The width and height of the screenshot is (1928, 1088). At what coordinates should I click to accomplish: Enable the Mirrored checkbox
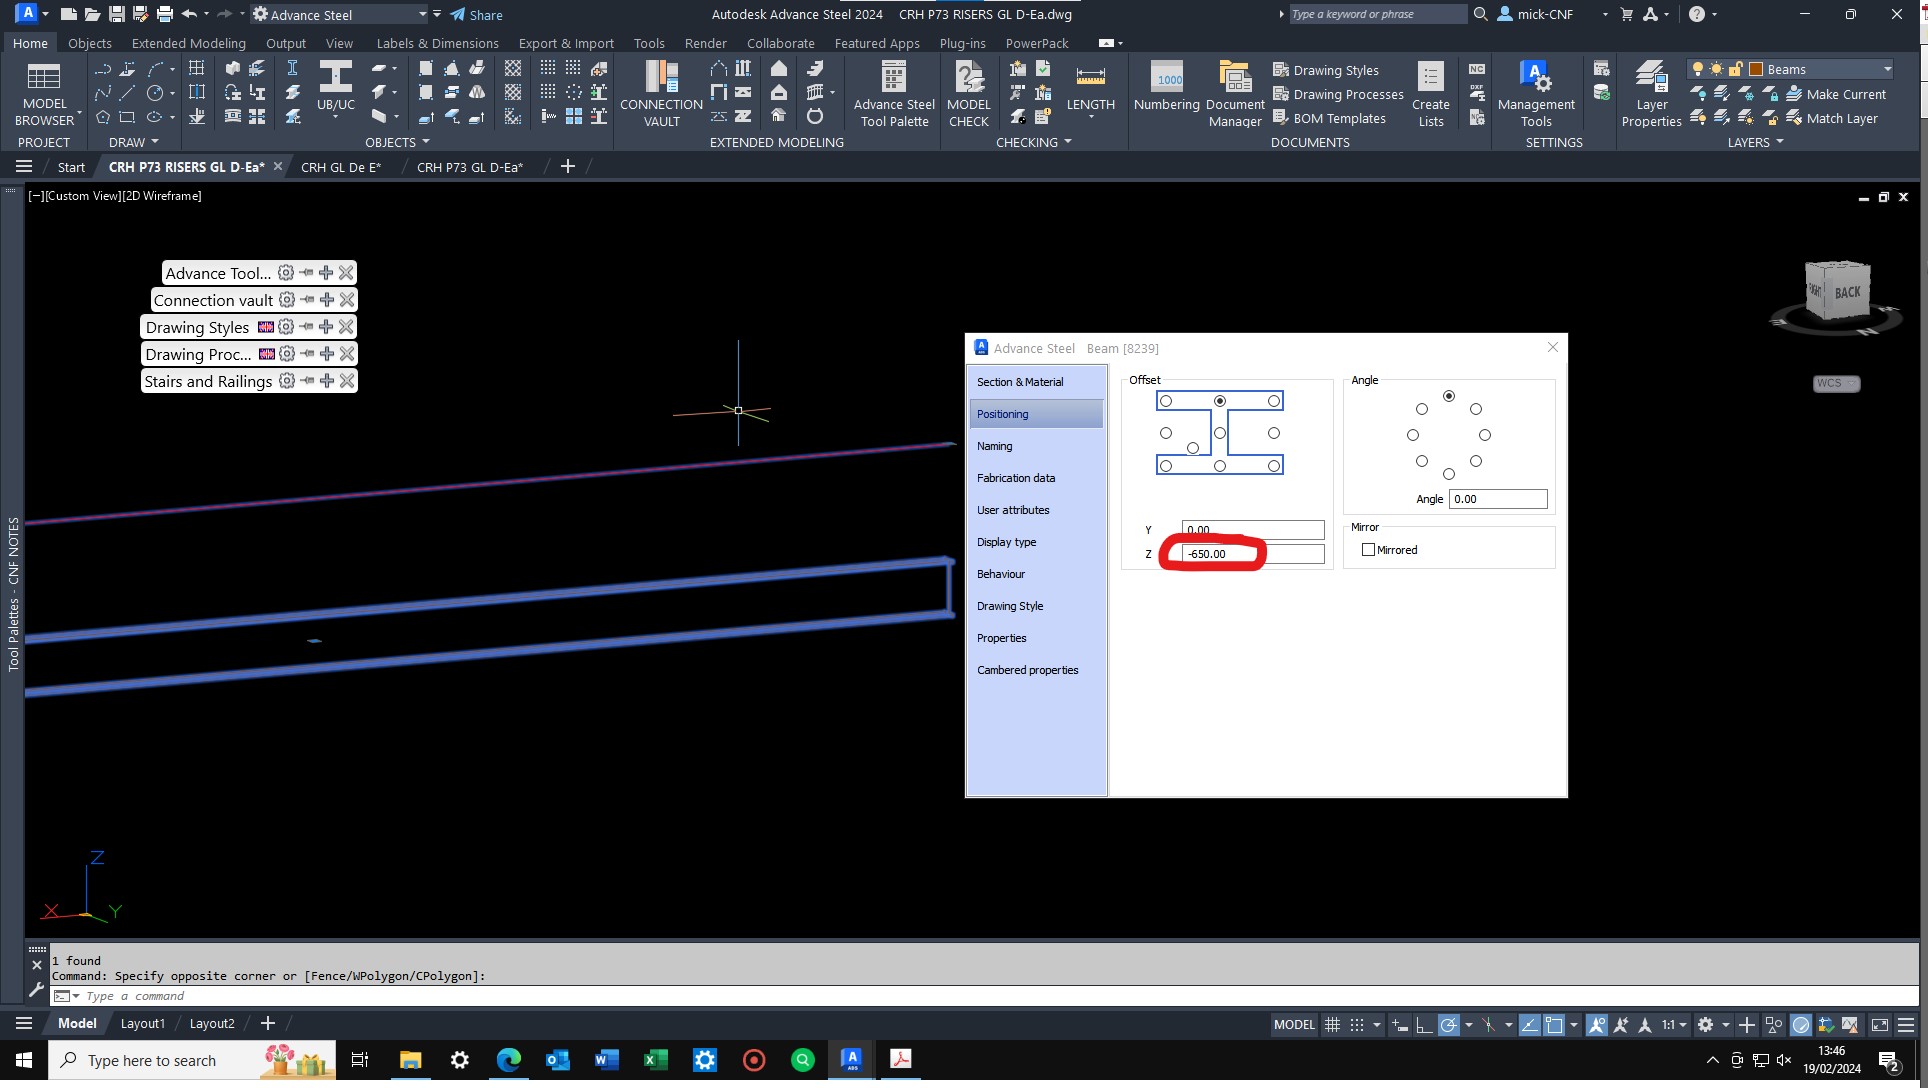click(x=1369, y=549)
